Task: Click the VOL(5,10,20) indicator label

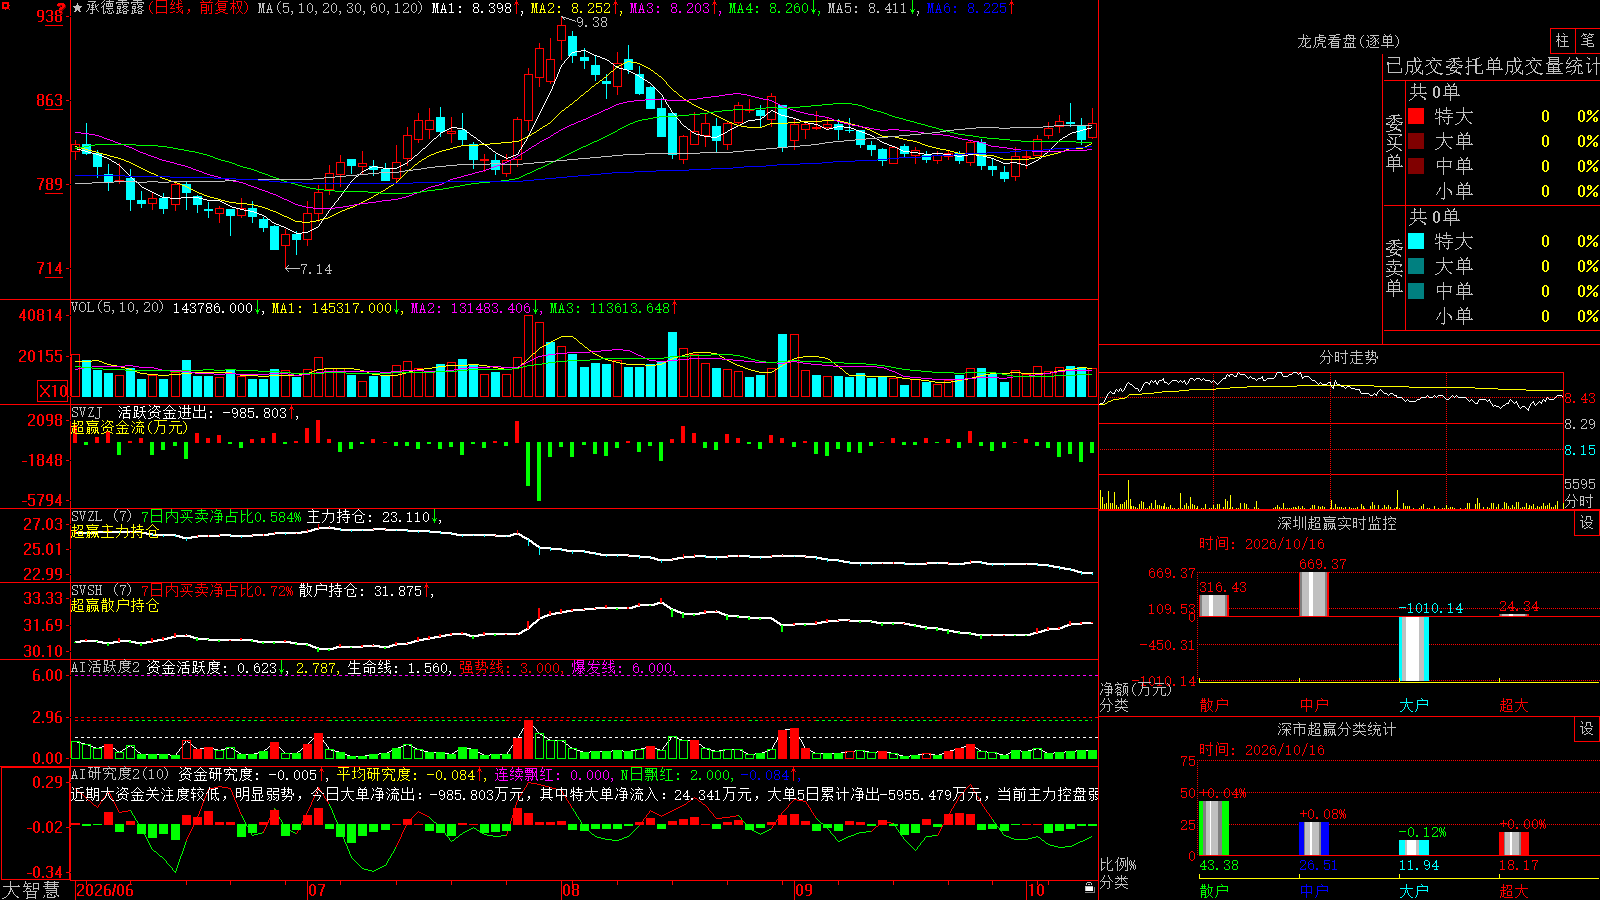Action: pos(117,308)
